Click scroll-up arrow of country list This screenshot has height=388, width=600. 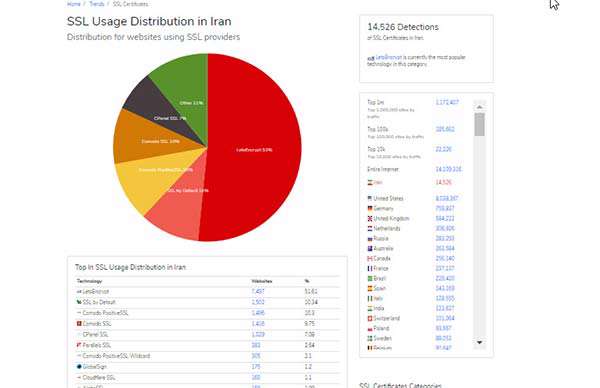click(479, 107)
